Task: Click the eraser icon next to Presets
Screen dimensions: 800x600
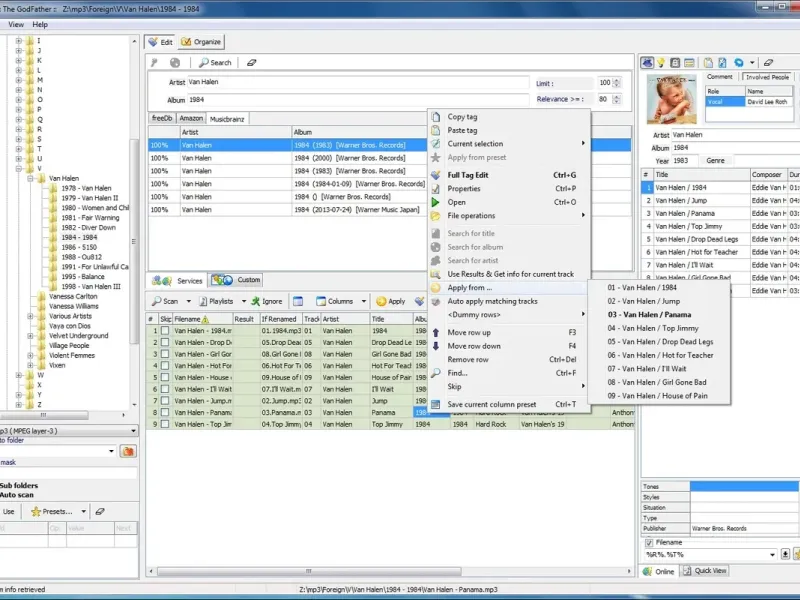Action: coord(99,511)
